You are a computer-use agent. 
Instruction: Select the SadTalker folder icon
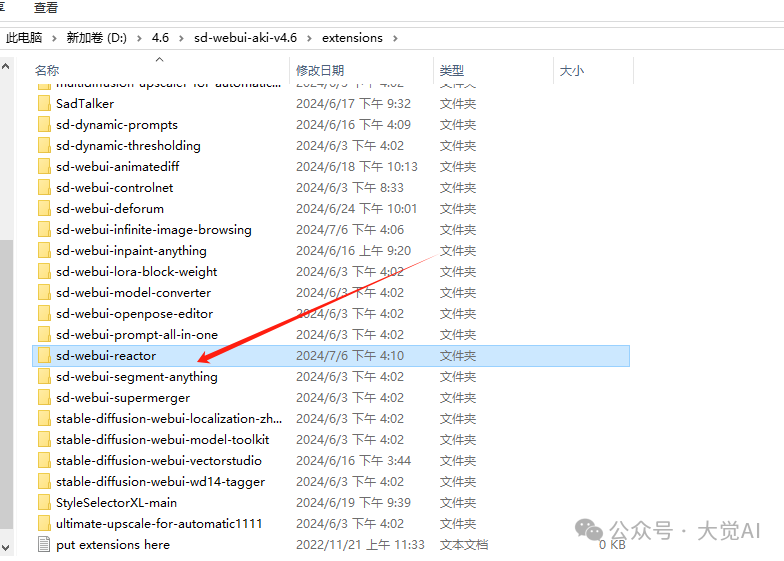[x=44, y=104]
